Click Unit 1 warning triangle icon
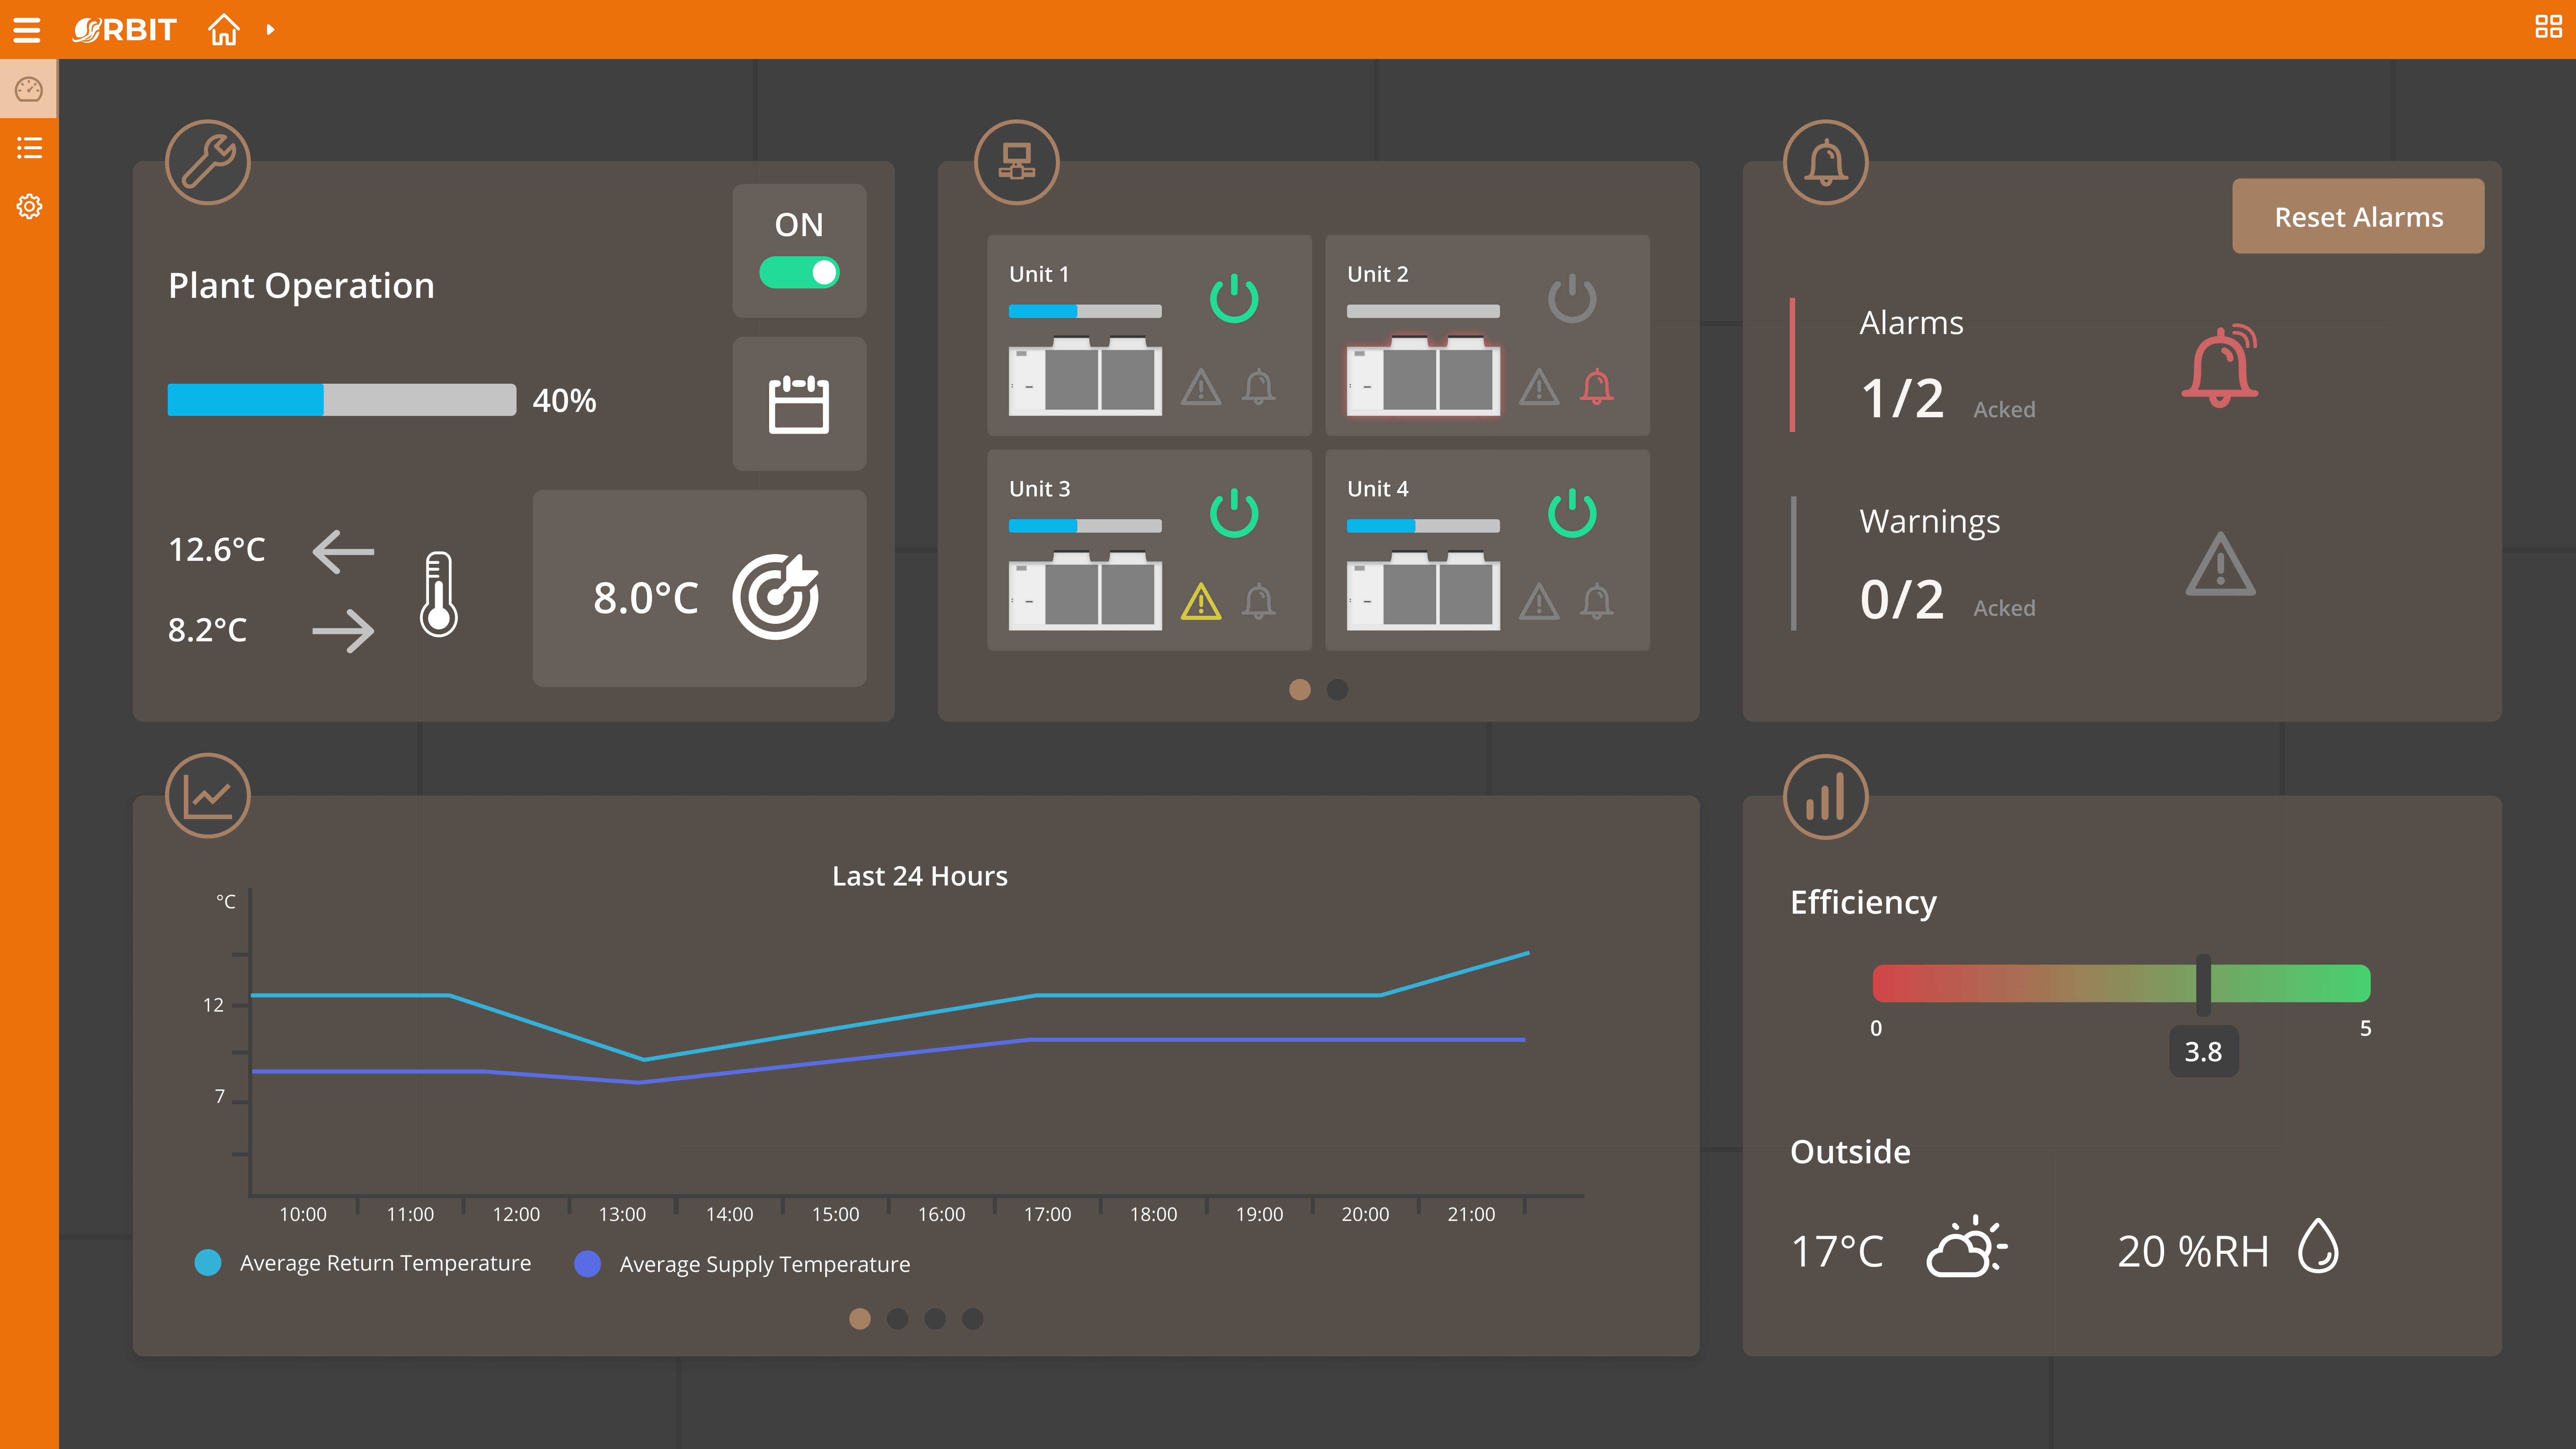This screenshot has width=2576, height=1449. click(1201, 387)
